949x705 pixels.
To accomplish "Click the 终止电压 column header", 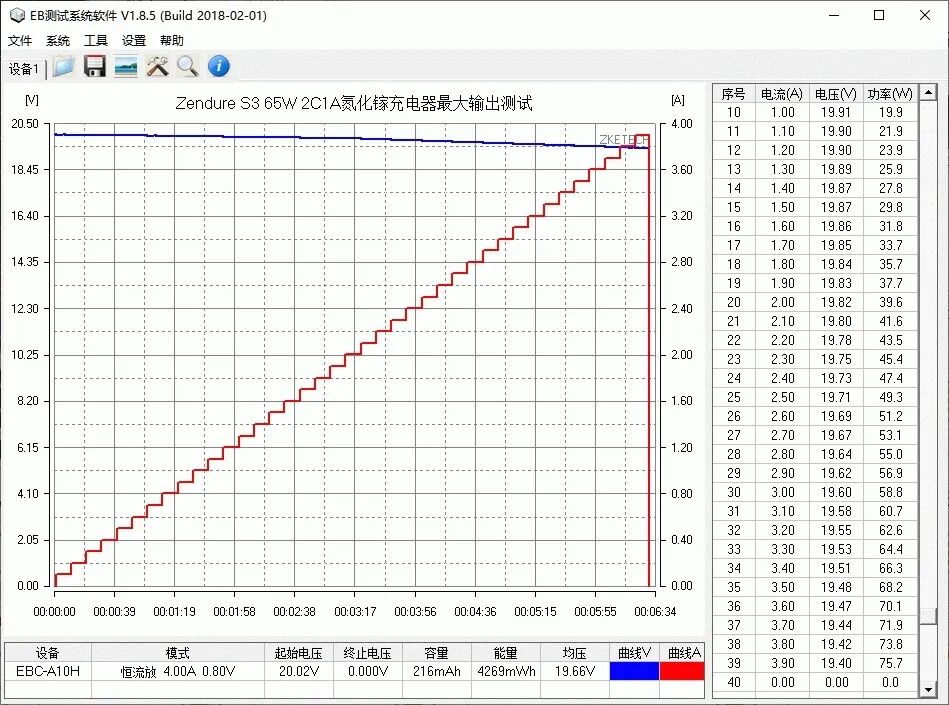I will [367, 652].
